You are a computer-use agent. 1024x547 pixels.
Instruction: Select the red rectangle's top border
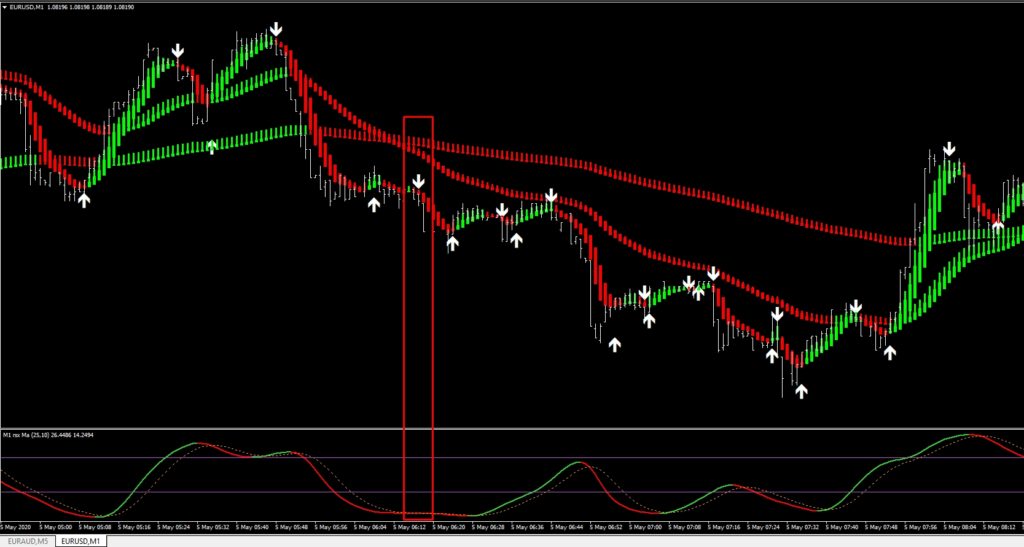click(x=418, y=117)
